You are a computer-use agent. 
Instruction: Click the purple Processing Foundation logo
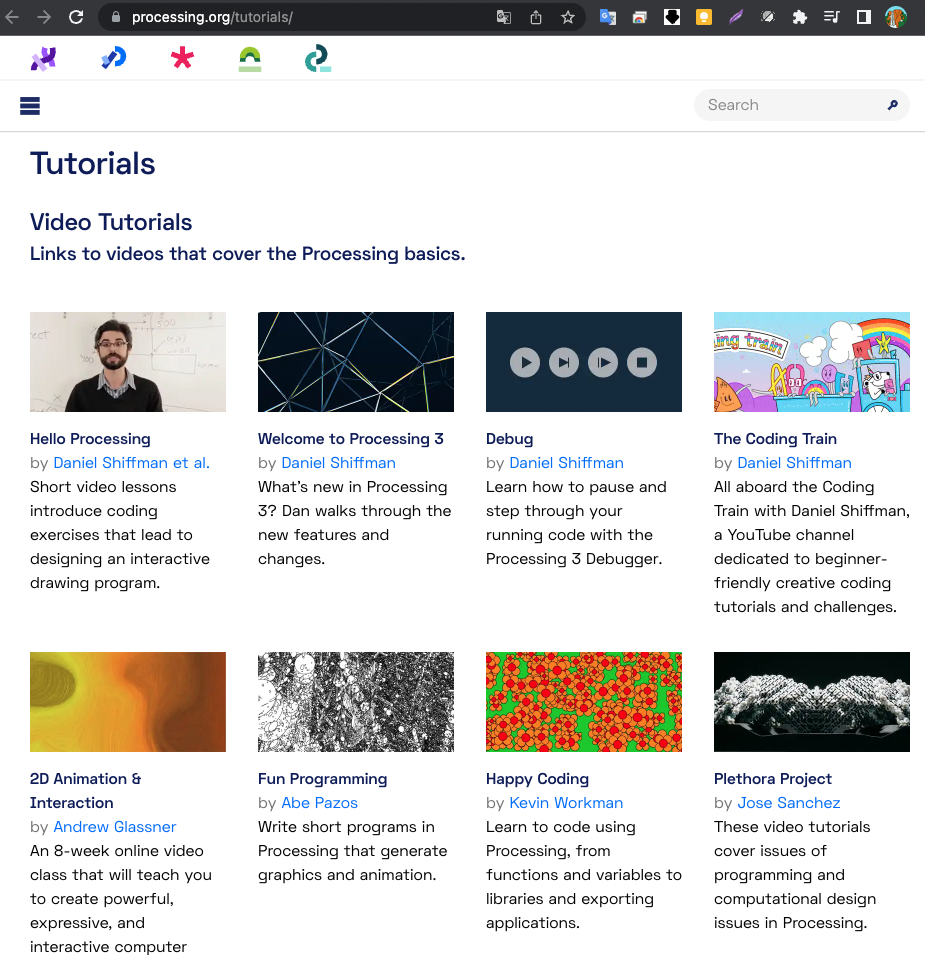click(44, 59)
